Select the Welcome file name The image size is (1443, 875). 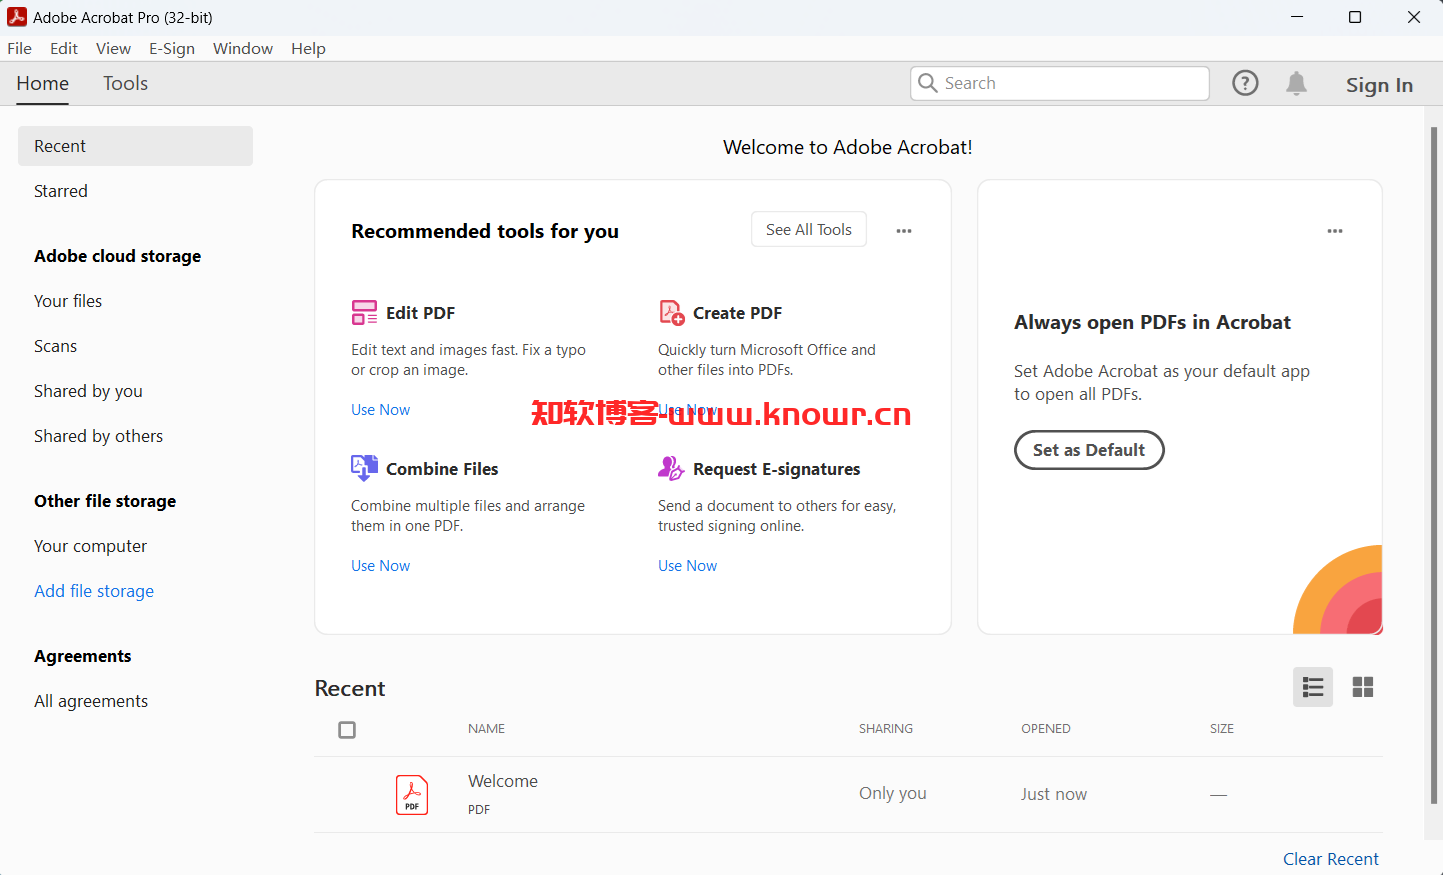(x=503, y=781)
